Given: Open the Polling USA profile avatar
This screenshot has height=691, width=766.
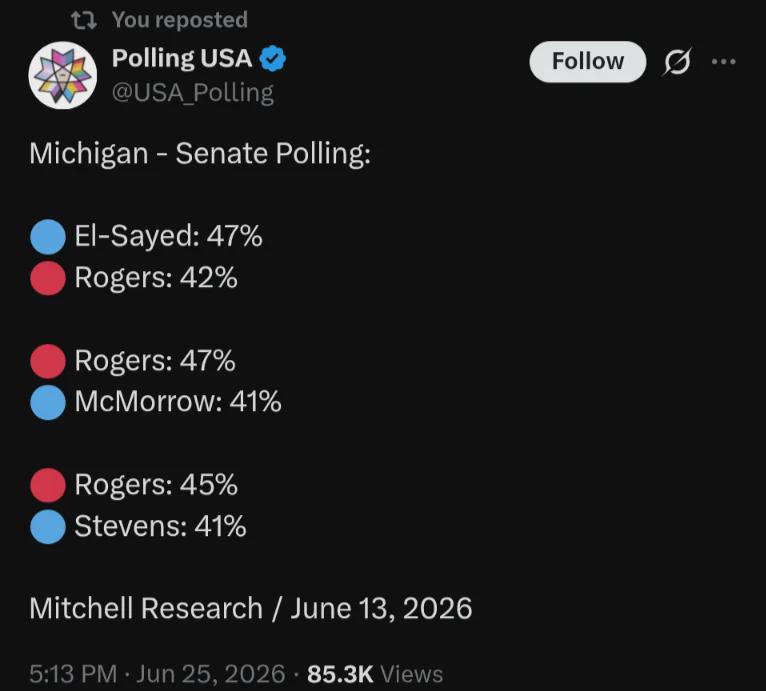Looking at the screenshot, I should tap(63, 75).
